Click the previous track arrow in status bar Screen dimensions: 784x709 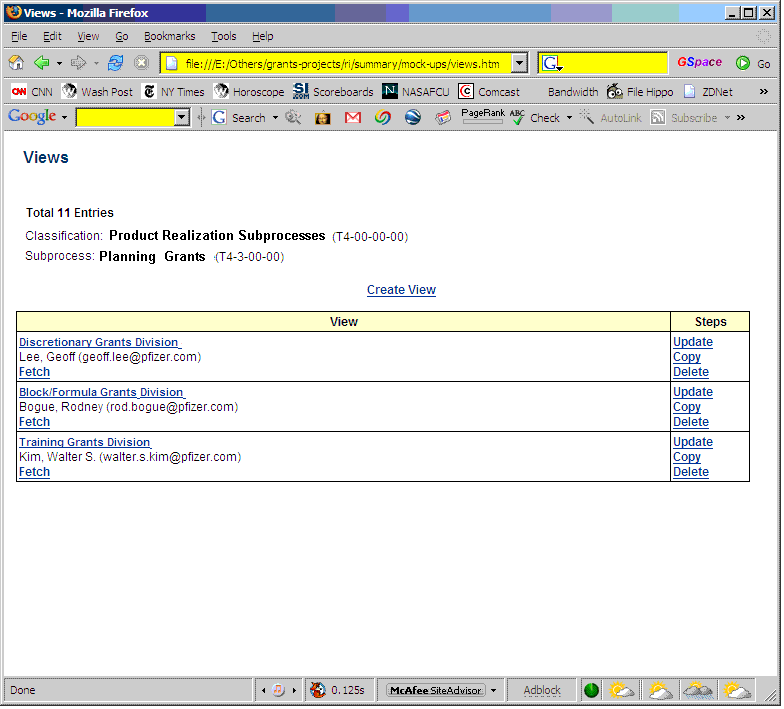[264, 692]
